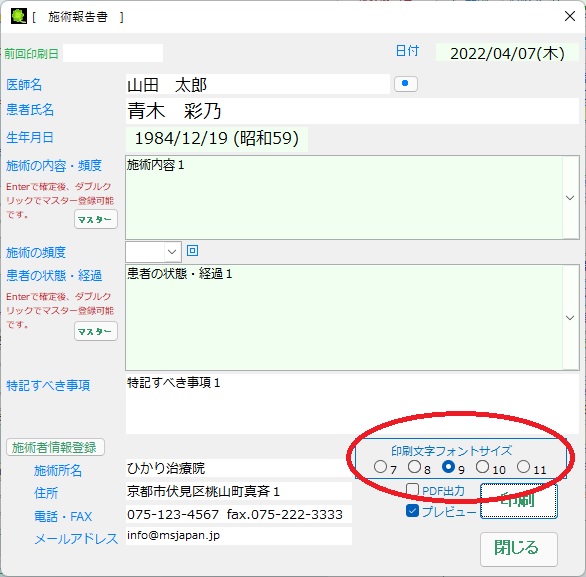Expand the 患者の状態・経過 box chevron

click(x=570, y=318)
